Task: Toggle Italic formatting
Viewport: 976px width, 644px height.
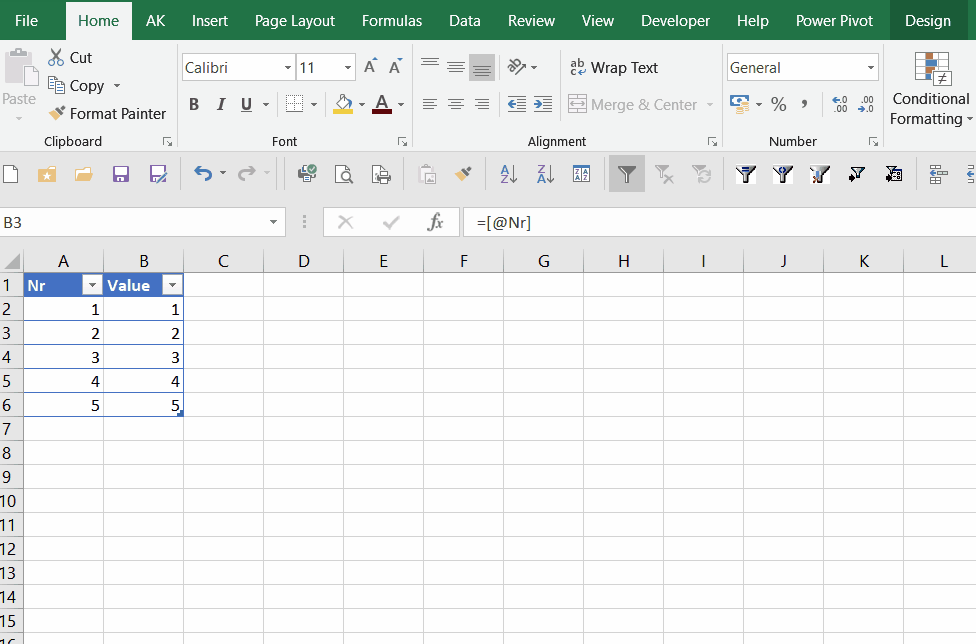Action: pyautogui.click(x=220, y=104)
